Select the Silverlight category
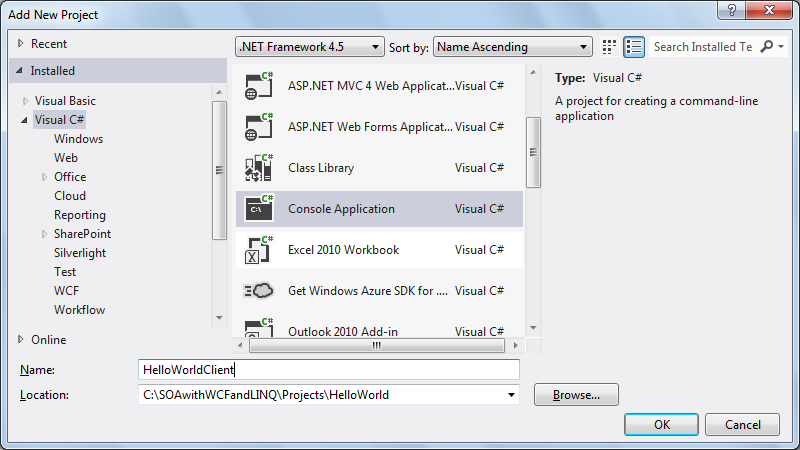The height and width of the screenshot is (450, 800). pos(80,253)
